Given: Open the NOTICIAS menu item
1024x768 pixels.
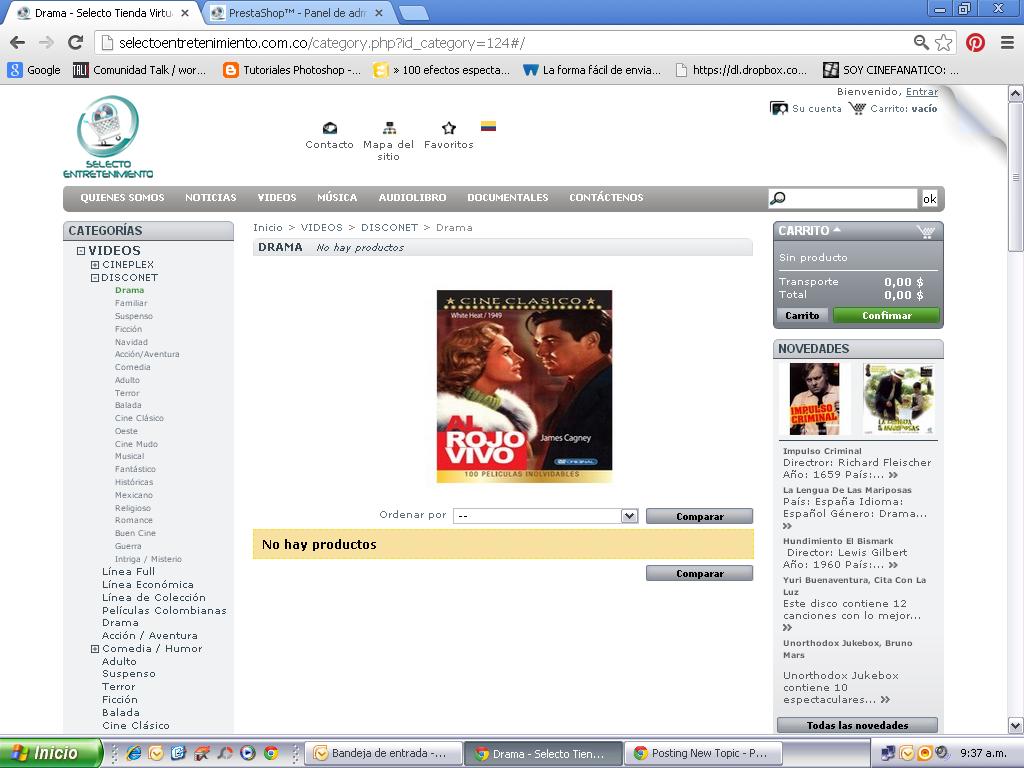Looking at the screenshot, I should click(x=210, y=197).
